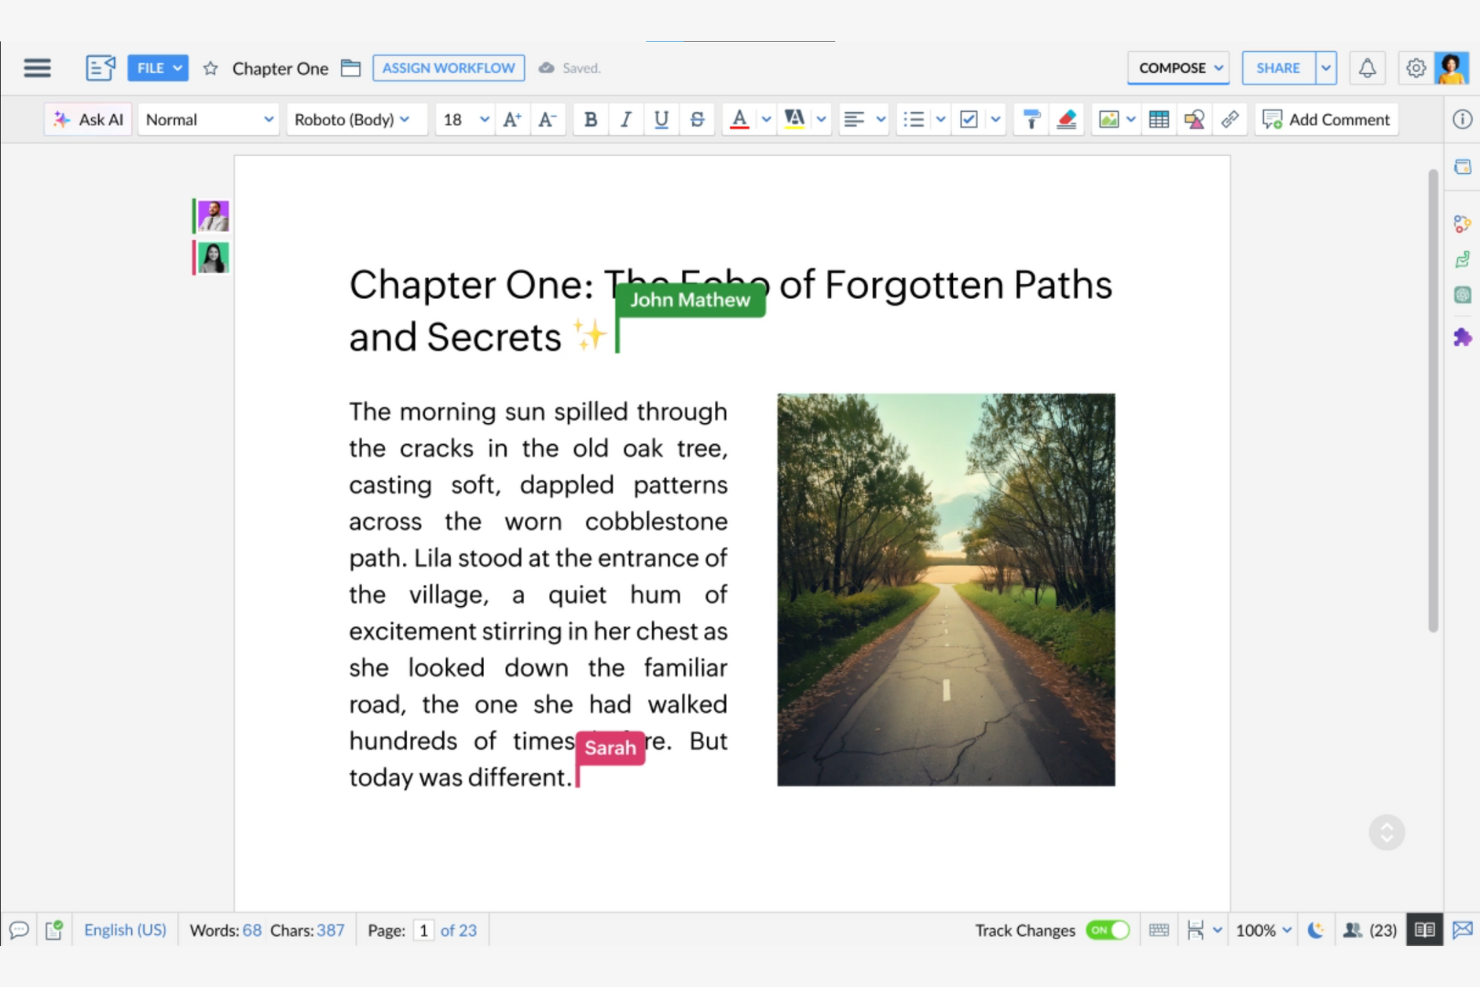Image resolution: width=1480 pixels, height=987 pixels.
Task: Toggle Track Changes off
Action: pos(1107,929)
